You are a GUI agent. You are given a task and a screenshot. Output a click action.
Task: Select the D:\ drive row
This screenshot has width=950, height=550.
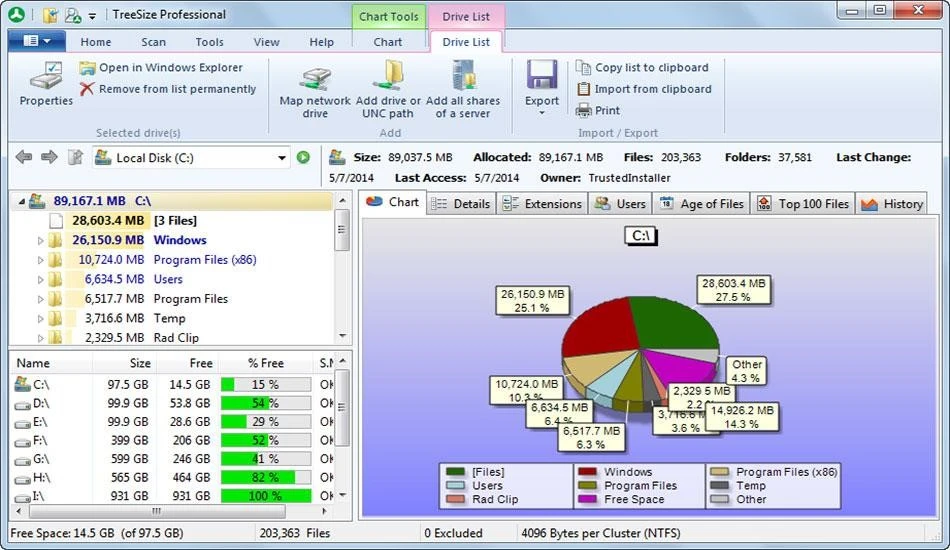[172, 403]
